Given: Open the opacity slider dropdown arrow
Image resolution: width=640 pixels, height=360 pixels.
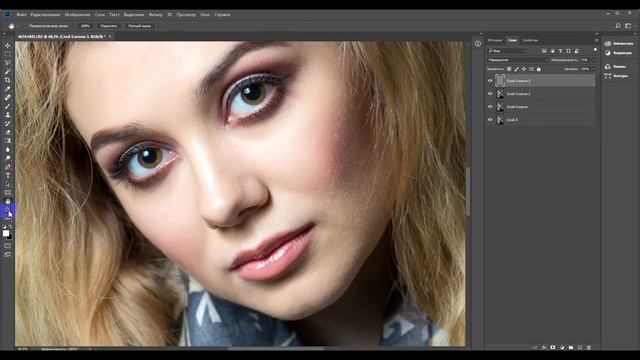Looking at the screenshot, I should click(594, 60).
